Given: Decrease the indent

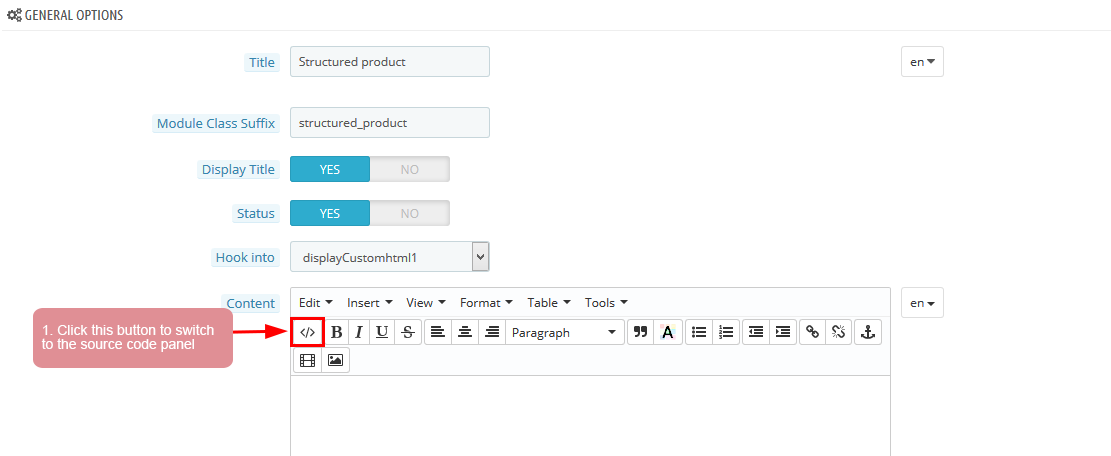Looking at the screenshot, I should pyautogui.click(x=756, y=332).
